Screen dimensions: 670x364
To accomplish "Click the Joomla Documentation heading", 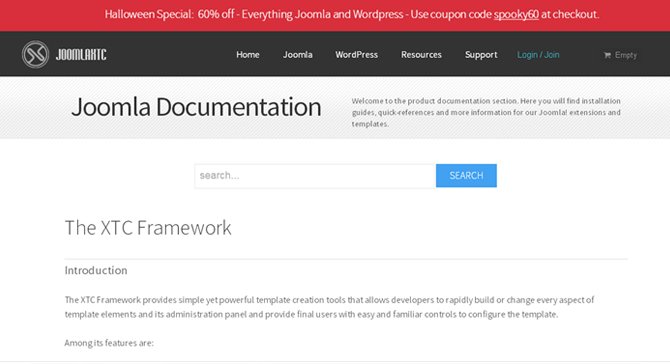I will pyautogui.click(x=196, y=107).
